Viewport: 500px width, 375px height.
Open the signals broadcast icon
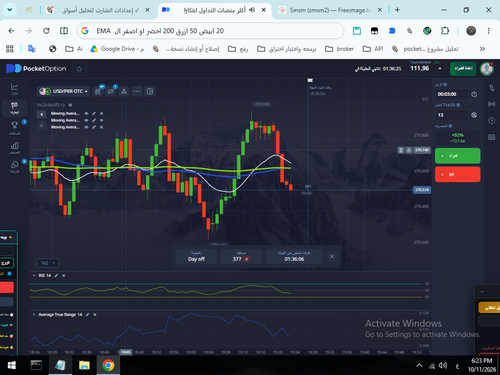point(491,104)
